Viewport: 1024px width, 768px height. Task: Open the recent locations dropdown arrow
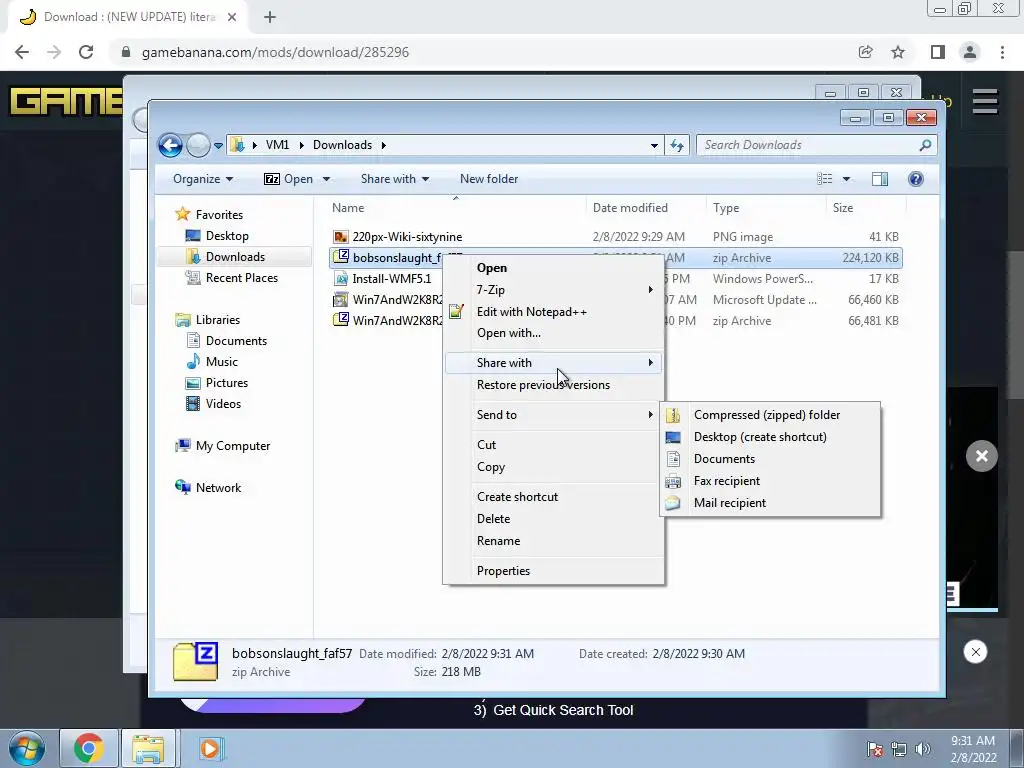pos(218,146)
